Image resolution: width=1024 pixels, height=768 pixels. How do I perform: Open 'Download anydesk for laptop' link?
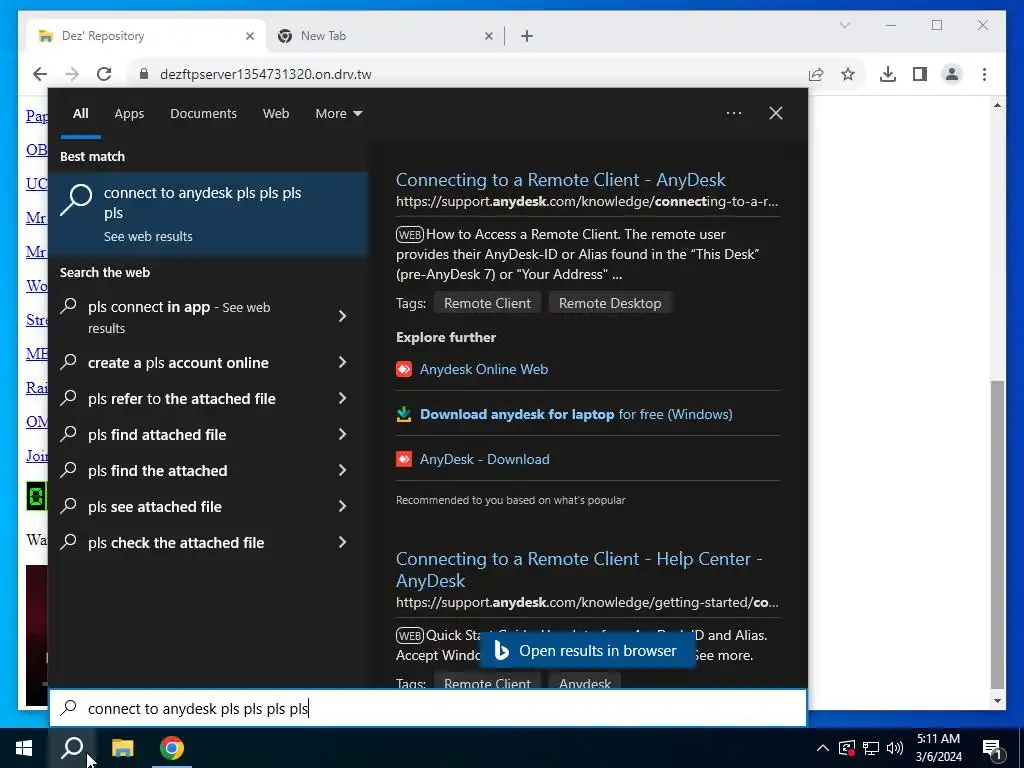[576, 414]
